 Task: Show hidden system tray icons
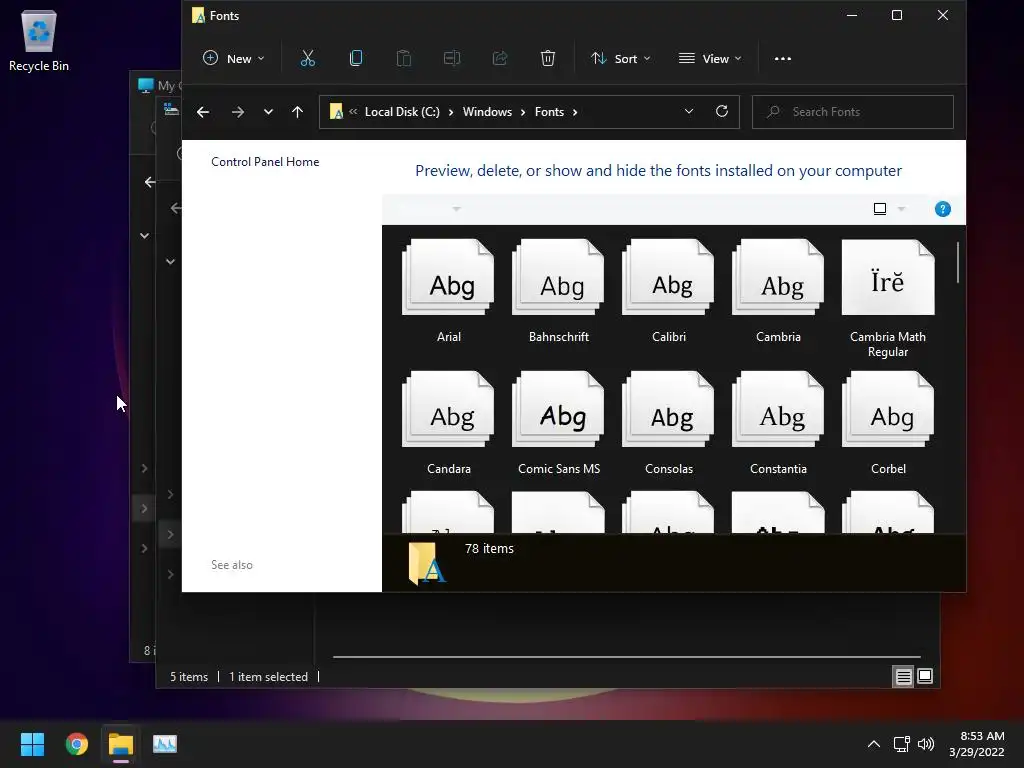(873, 744)
